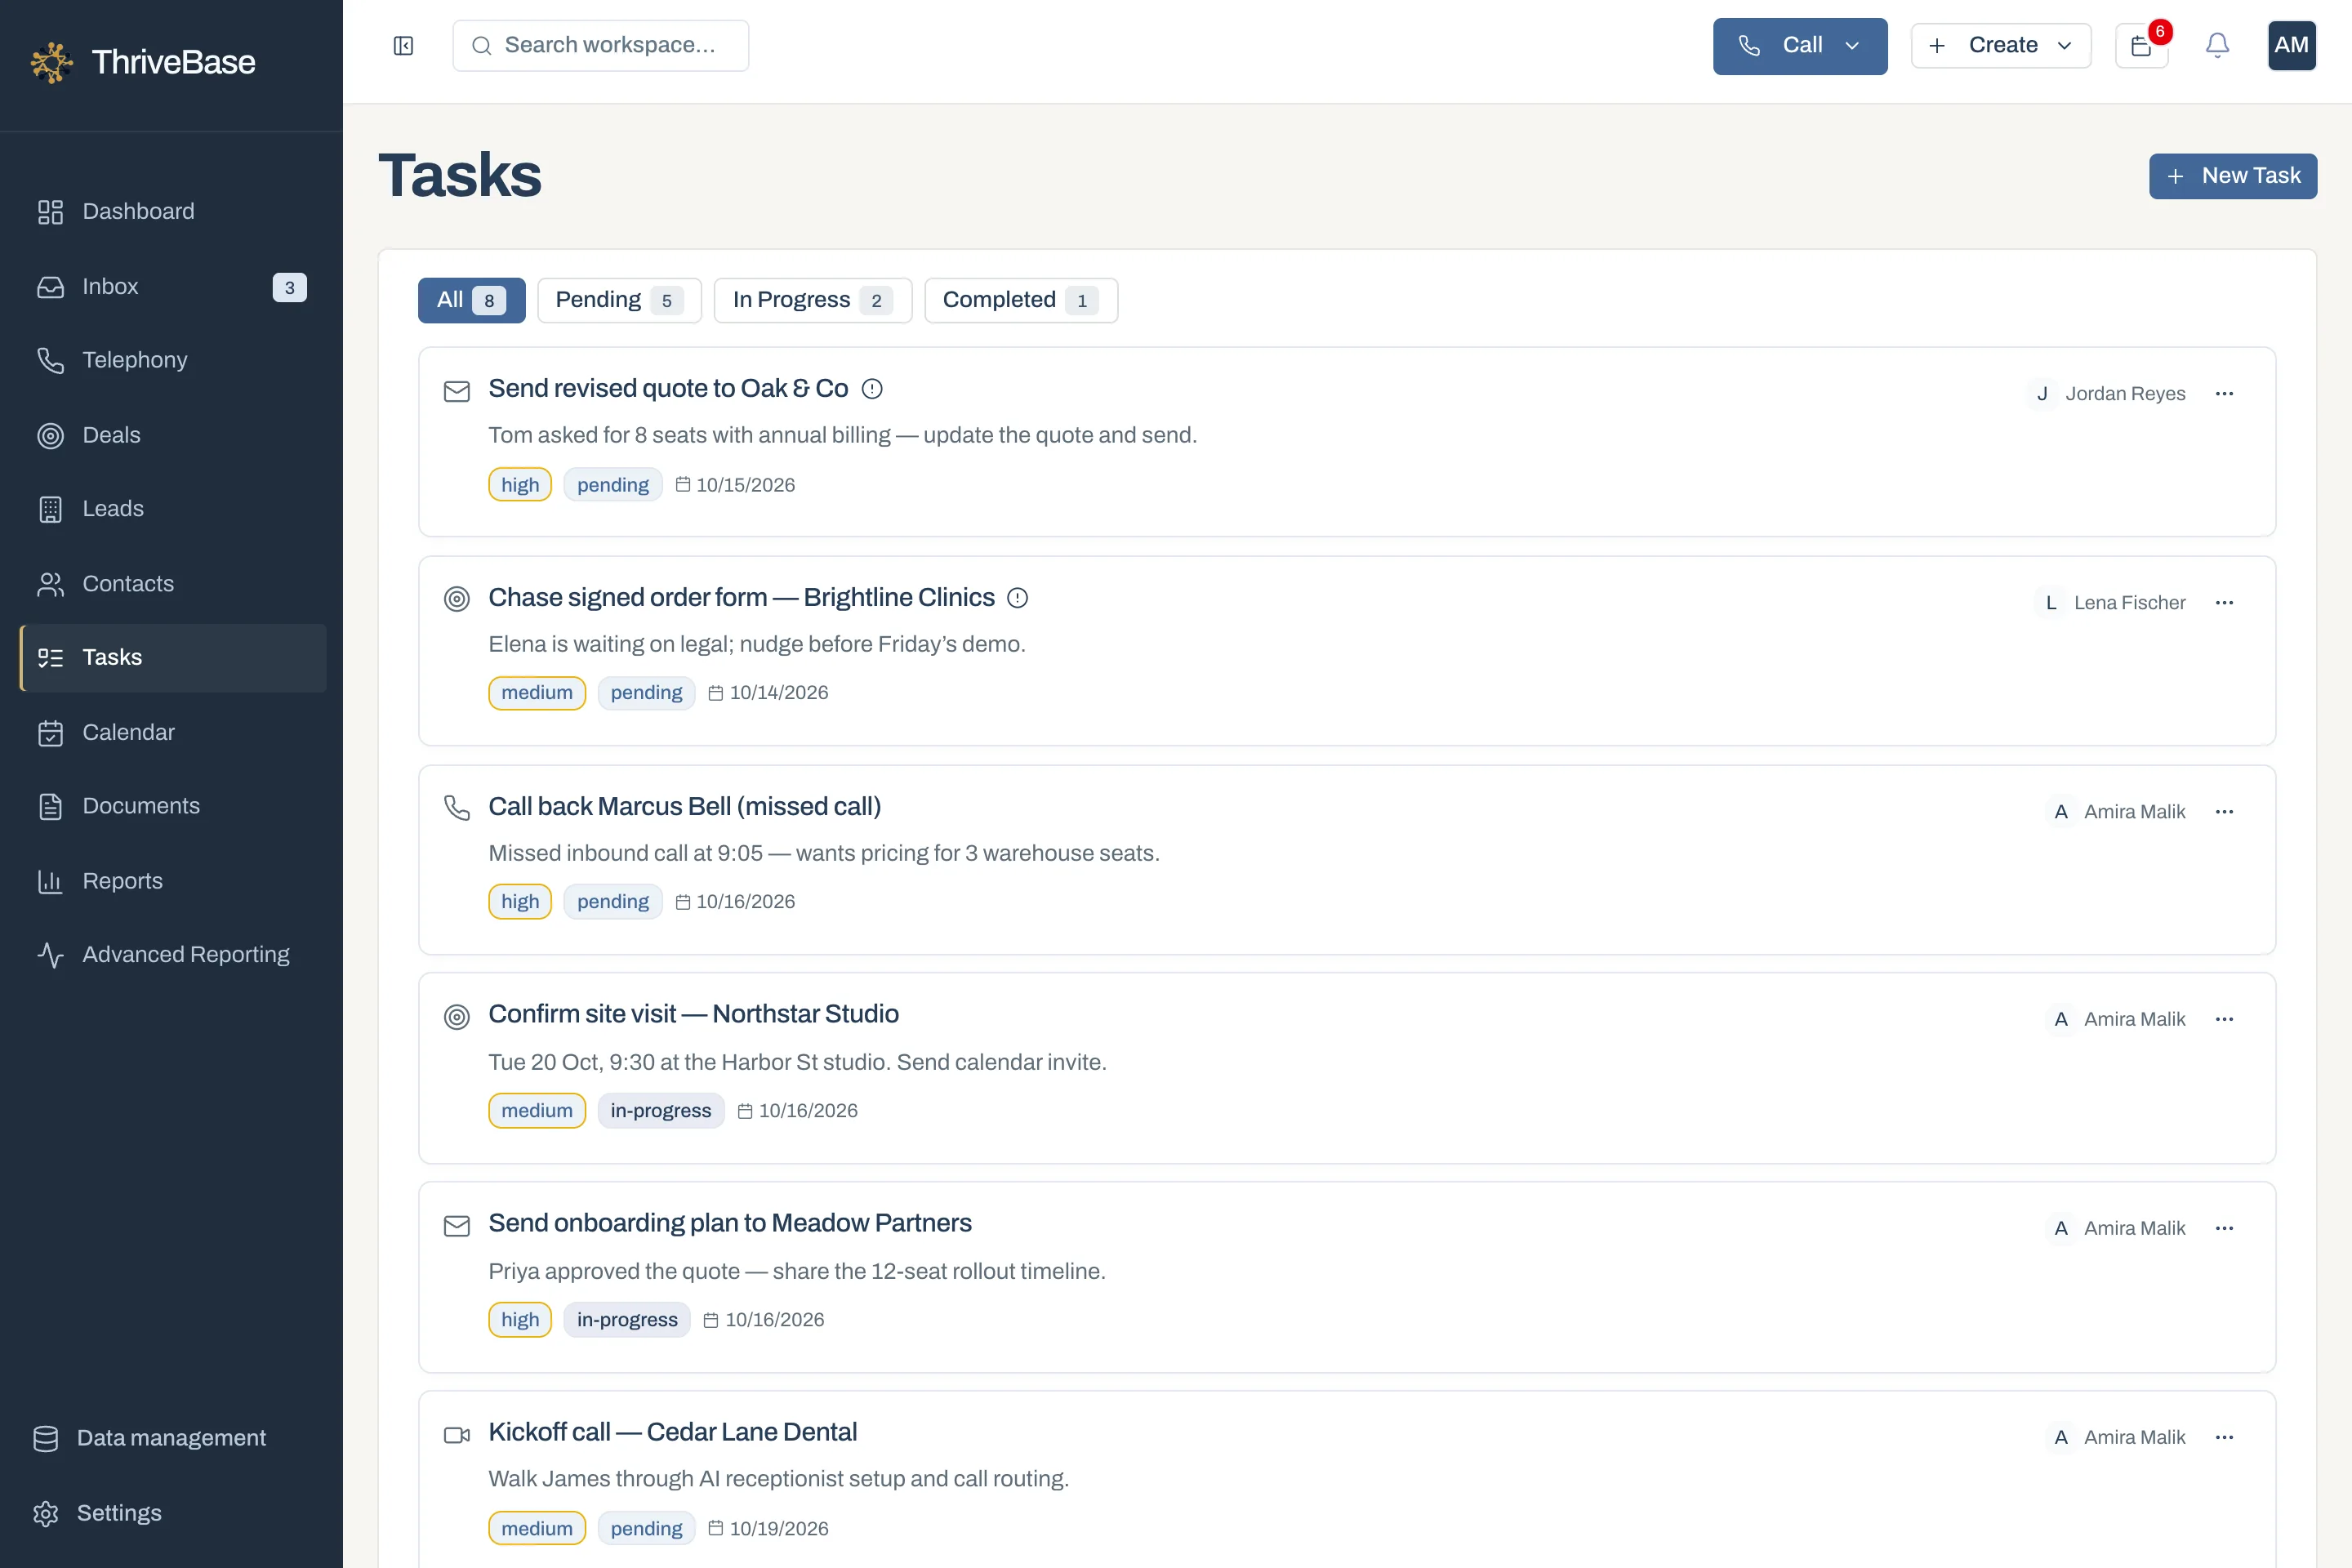Open more options for Brightline Clinics task
The height and width of the screenshot is (1568, 2352).
pyautogui.click(x=2224, y=603)
